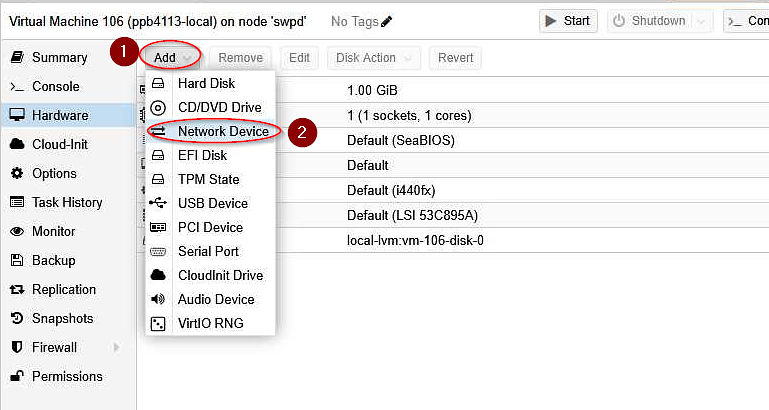
Task: Choose TPM State menu entry
Action: point(210,179)
